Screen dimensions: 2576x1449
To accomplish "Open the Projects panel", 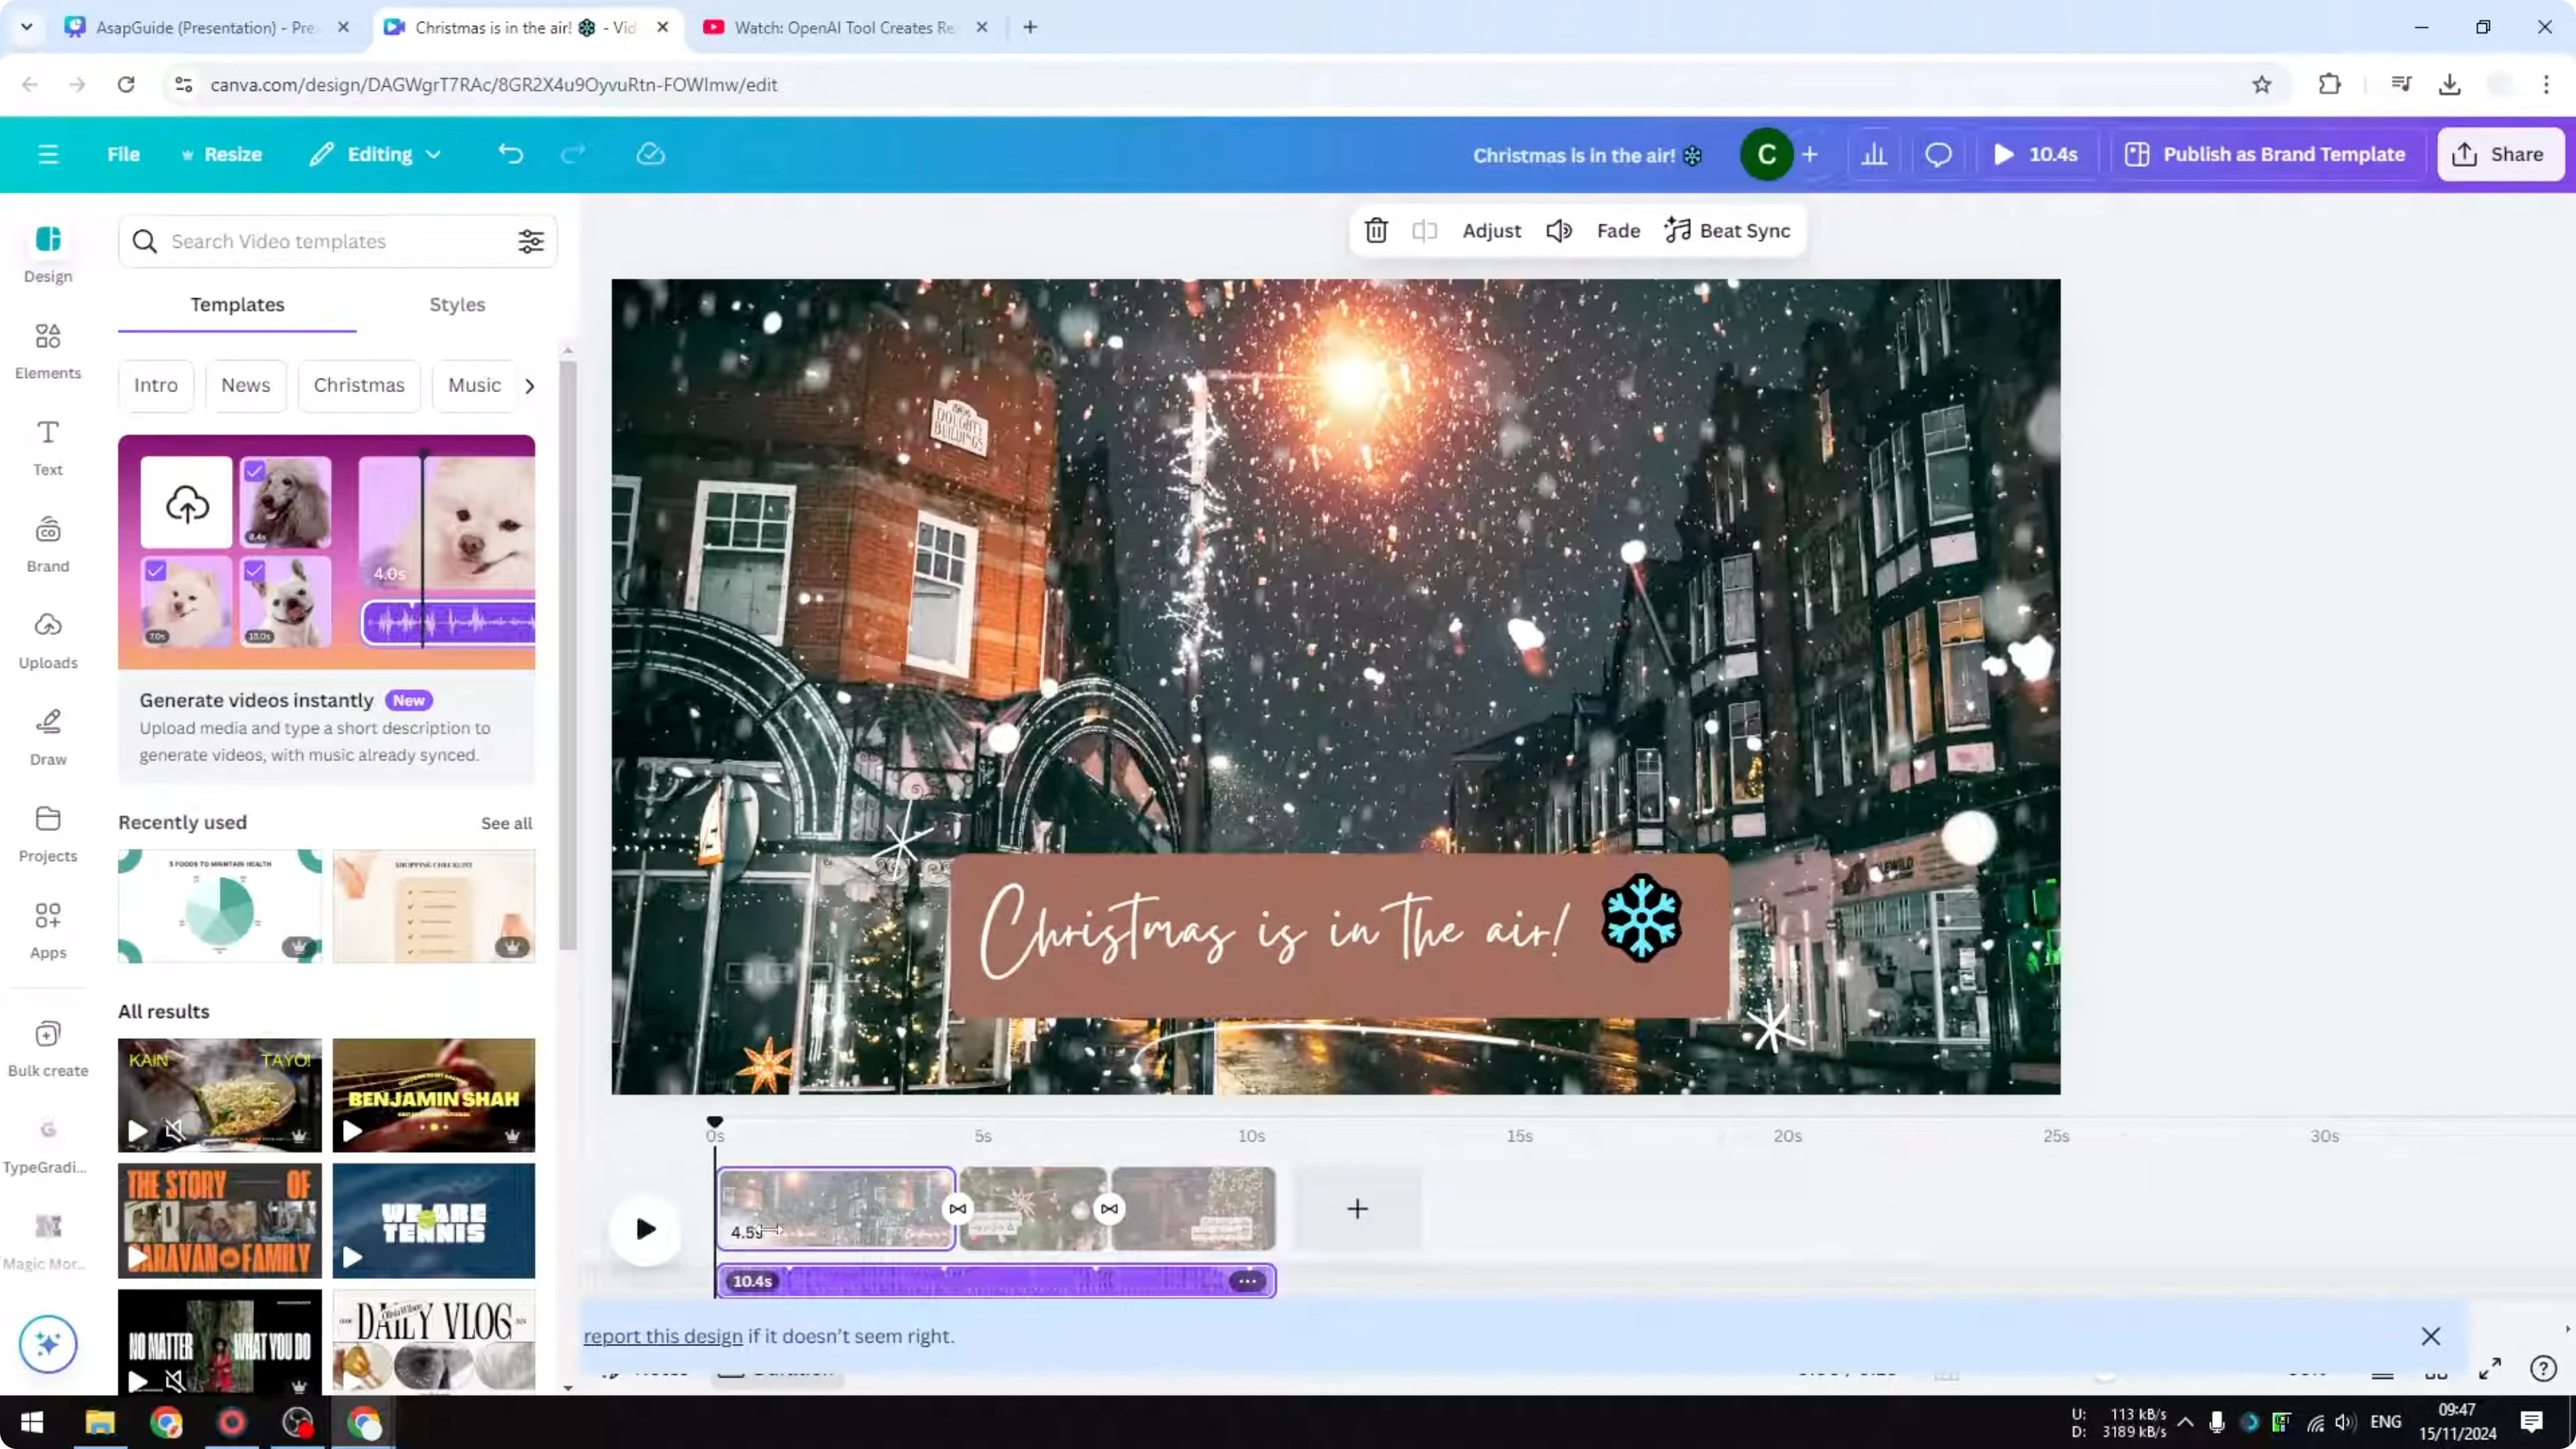I will 47,832.
